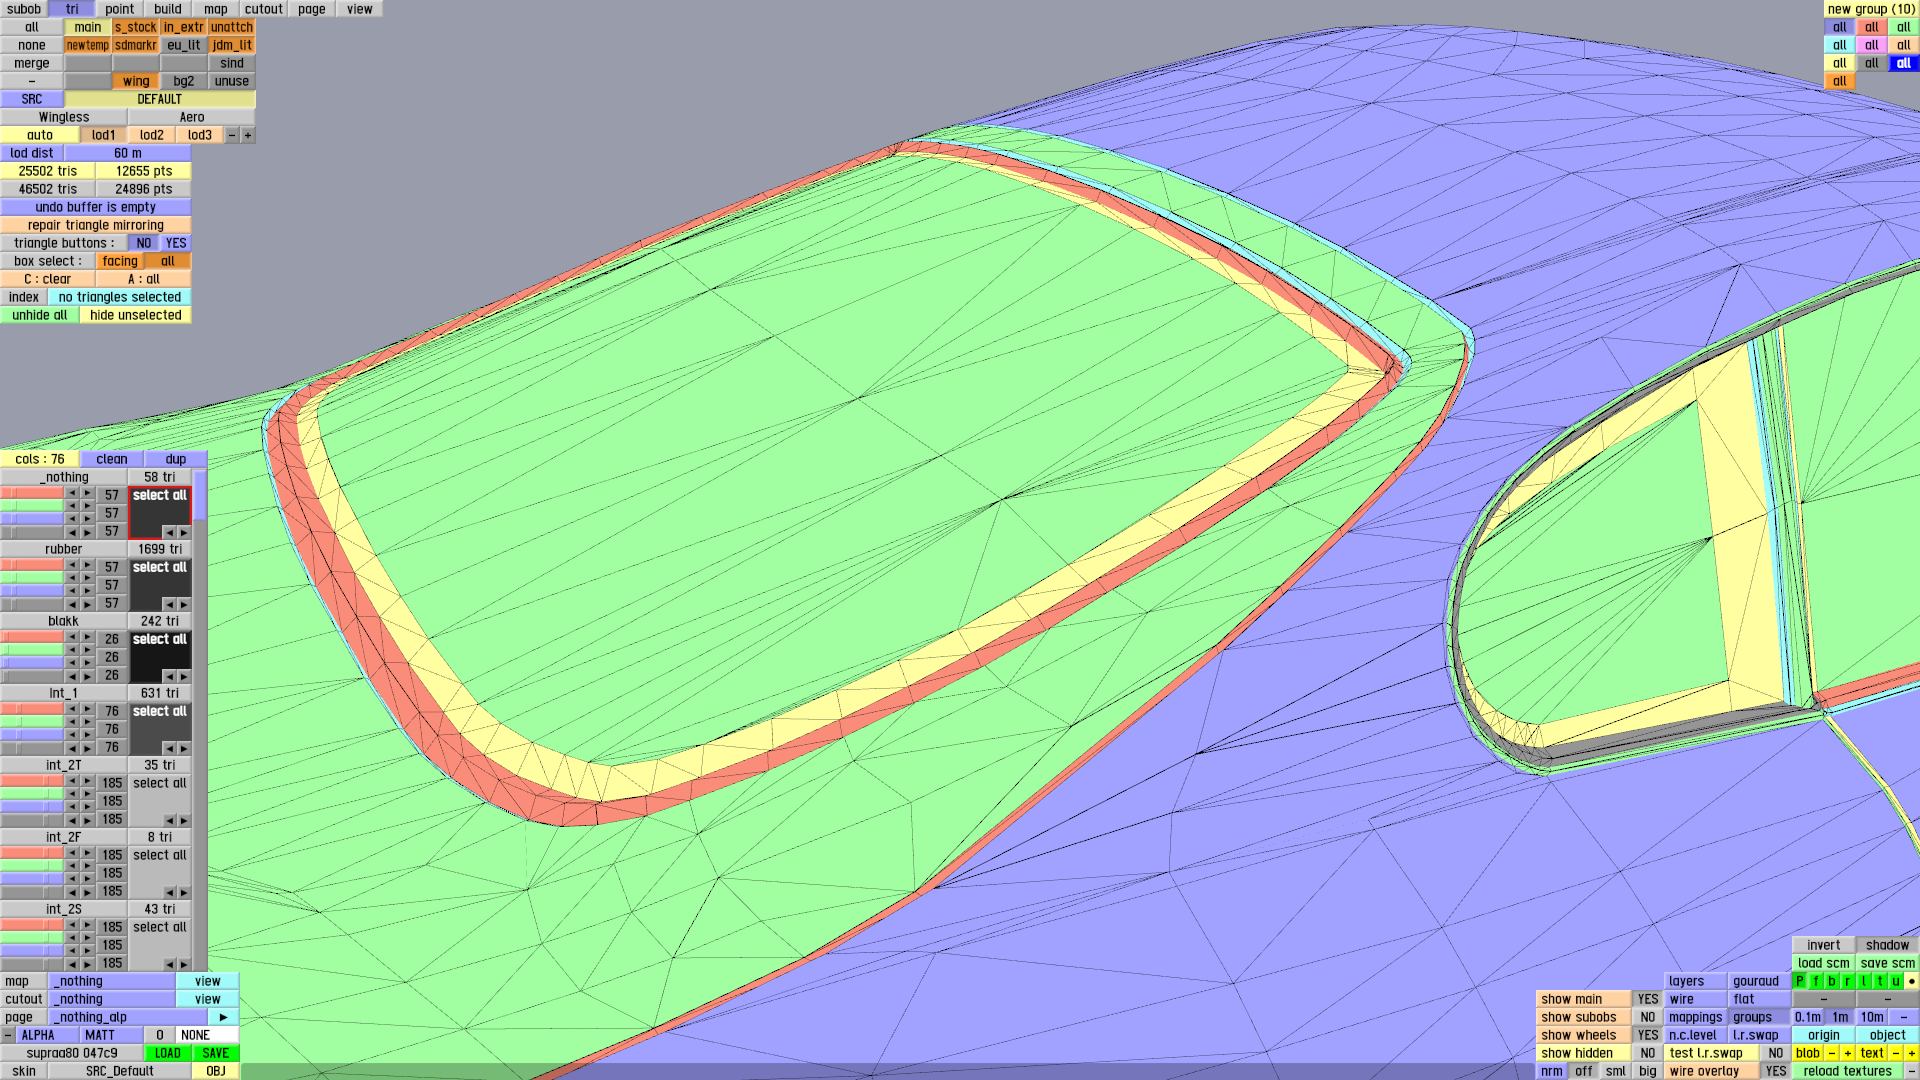Image resolution: width=1920 pixels, height=1080 pixels.
Task: Click the green 'P' layer button
Action: point(1799,981)
